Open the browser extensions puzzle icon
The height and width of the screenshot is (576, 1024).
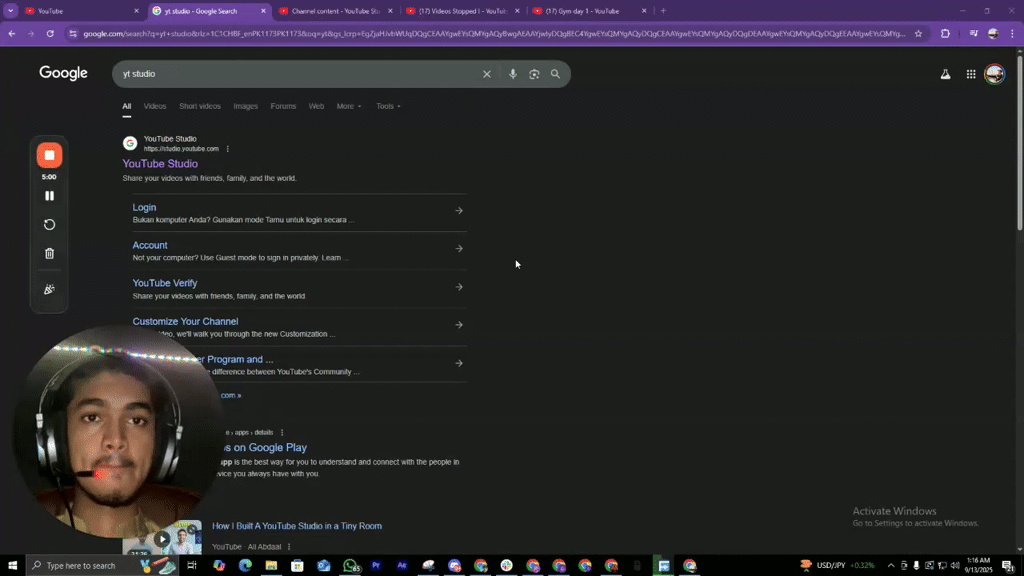(x=945, y=33)
